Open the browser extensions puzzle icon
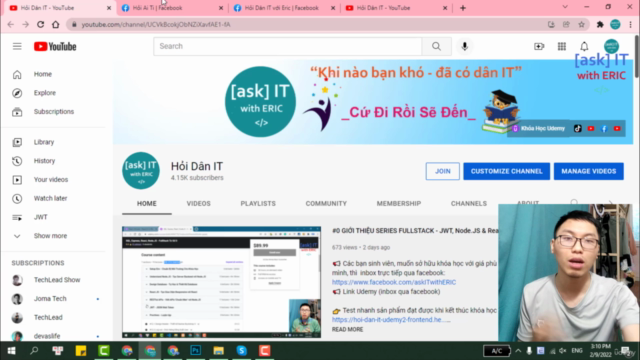Screen dimensions: 640x360 click(600, 24)
